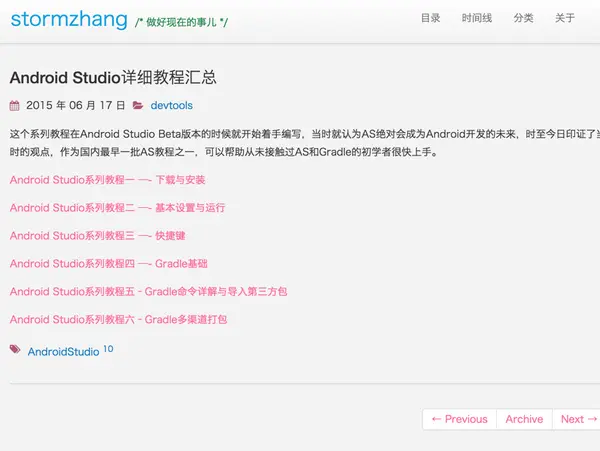Click the folder icon beside devtools

[x=138, y=105]
